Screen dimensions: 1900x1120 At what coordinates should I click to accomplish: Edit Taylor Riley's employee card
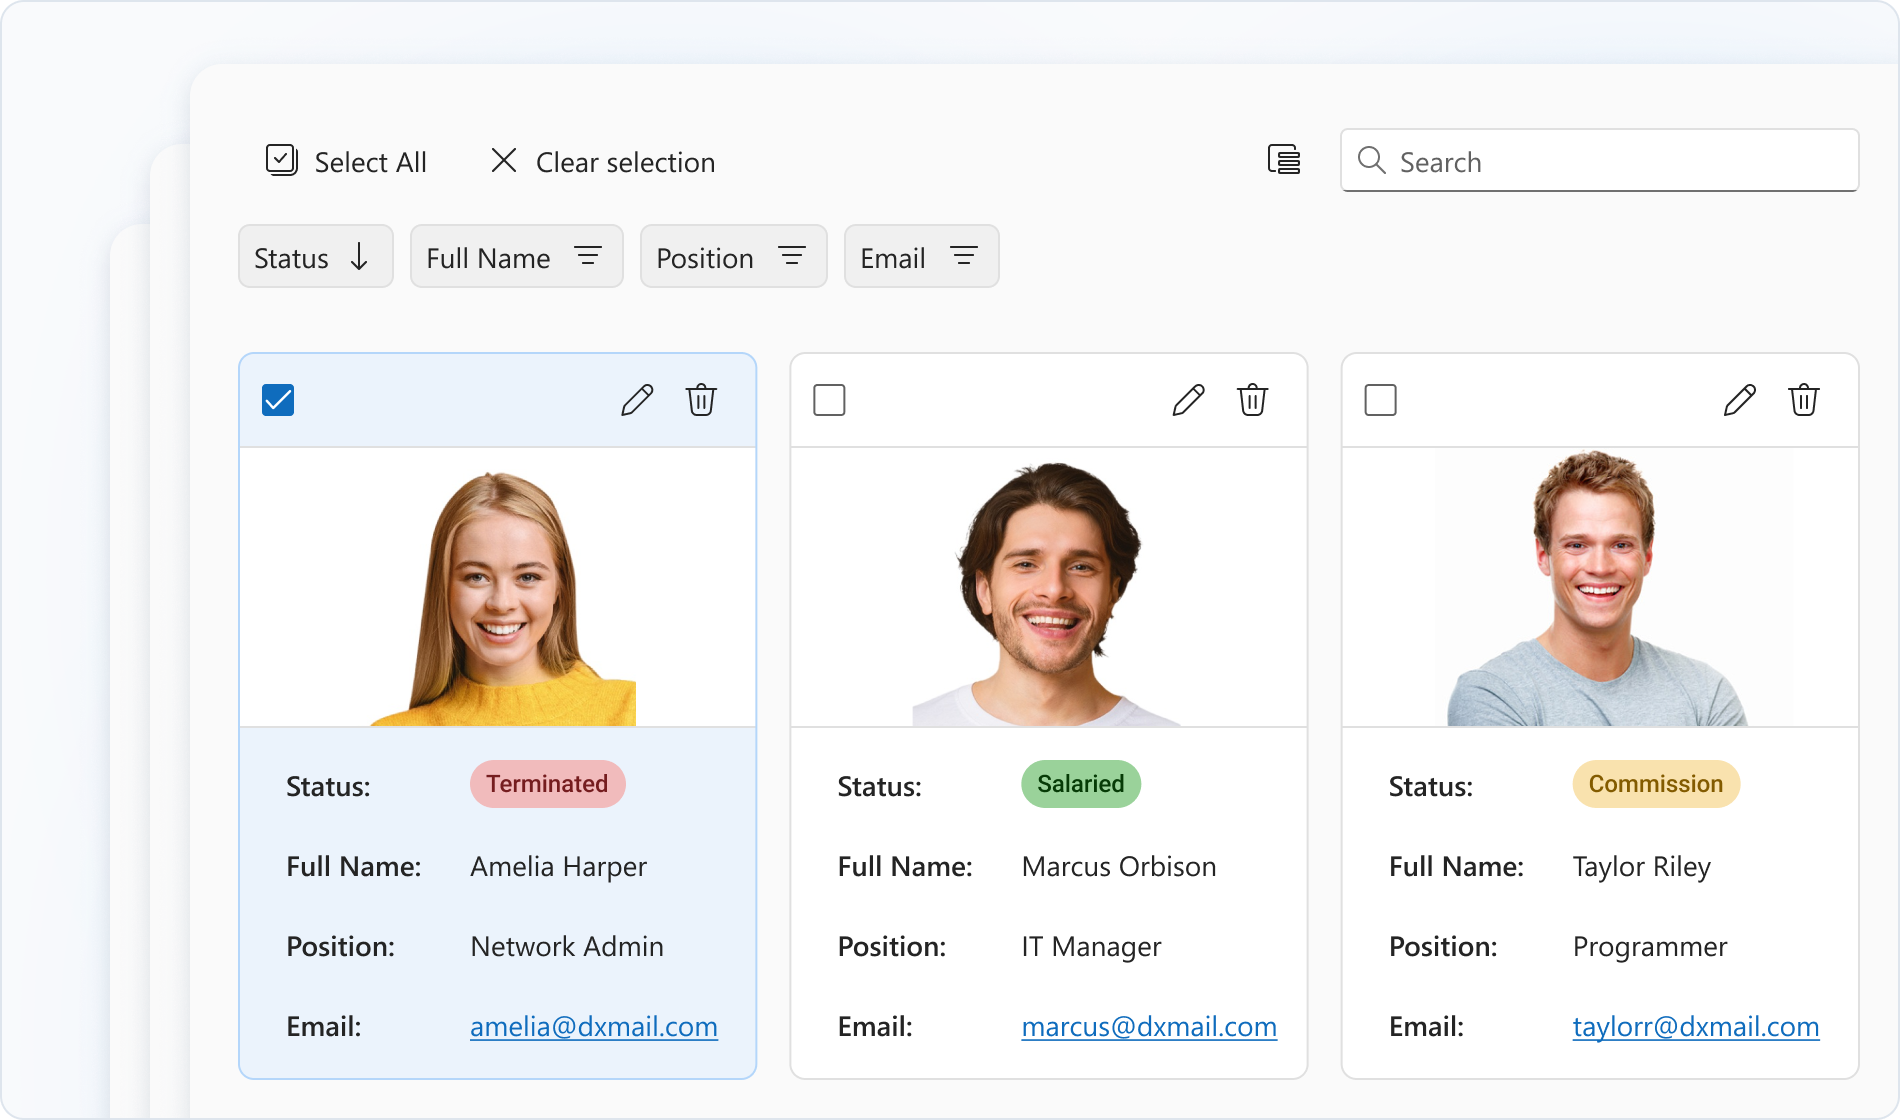[x=1739, y=400]
